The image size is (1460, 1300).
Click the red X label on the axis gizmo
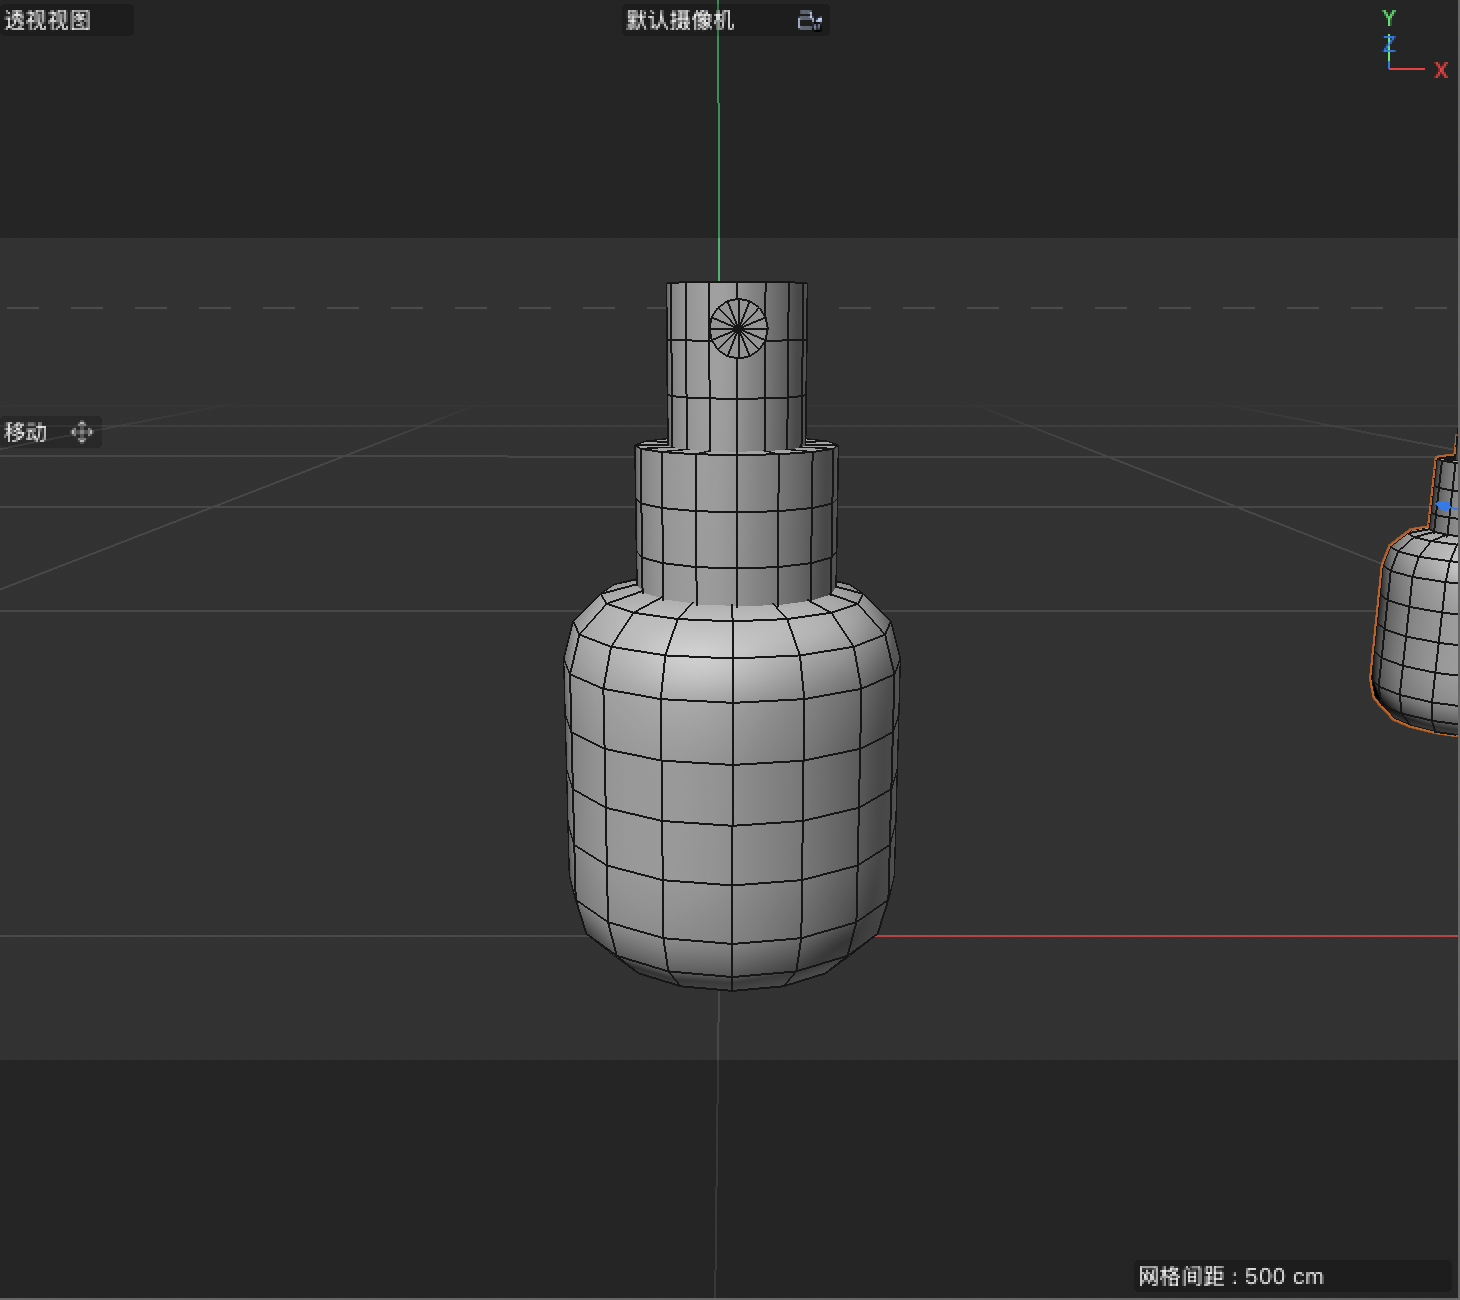pyautogui.click(x=1441, y=71)
